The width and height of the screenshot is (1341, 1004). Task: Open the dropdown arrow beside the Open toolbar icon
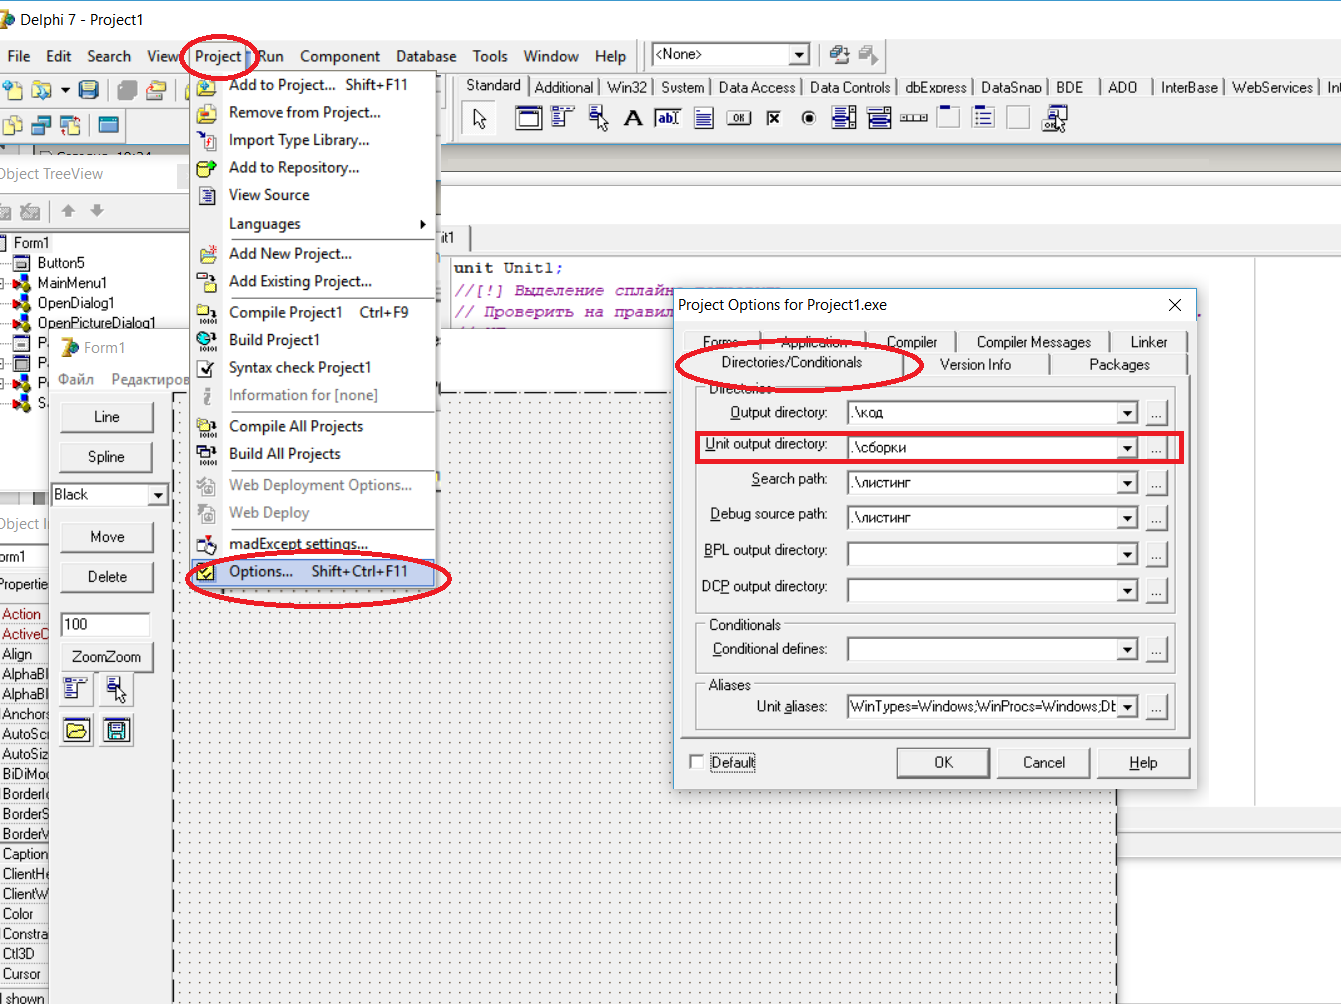(65, 90)
